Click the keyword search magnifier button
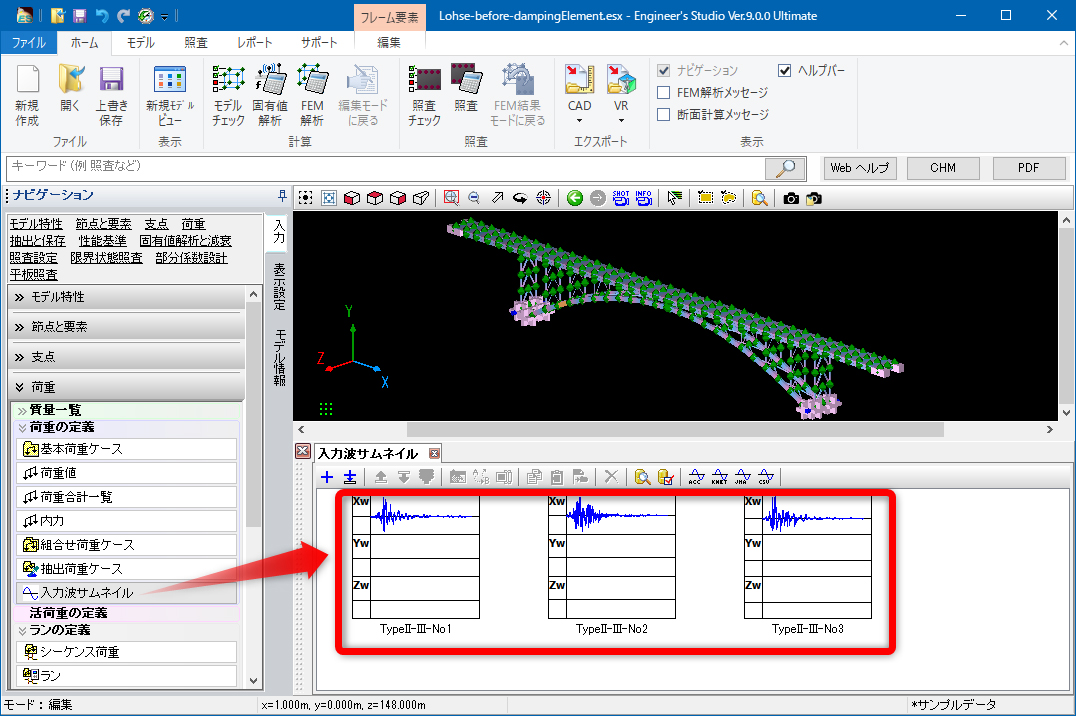Screen dimensions: 1076x716 tap(784, 168)
